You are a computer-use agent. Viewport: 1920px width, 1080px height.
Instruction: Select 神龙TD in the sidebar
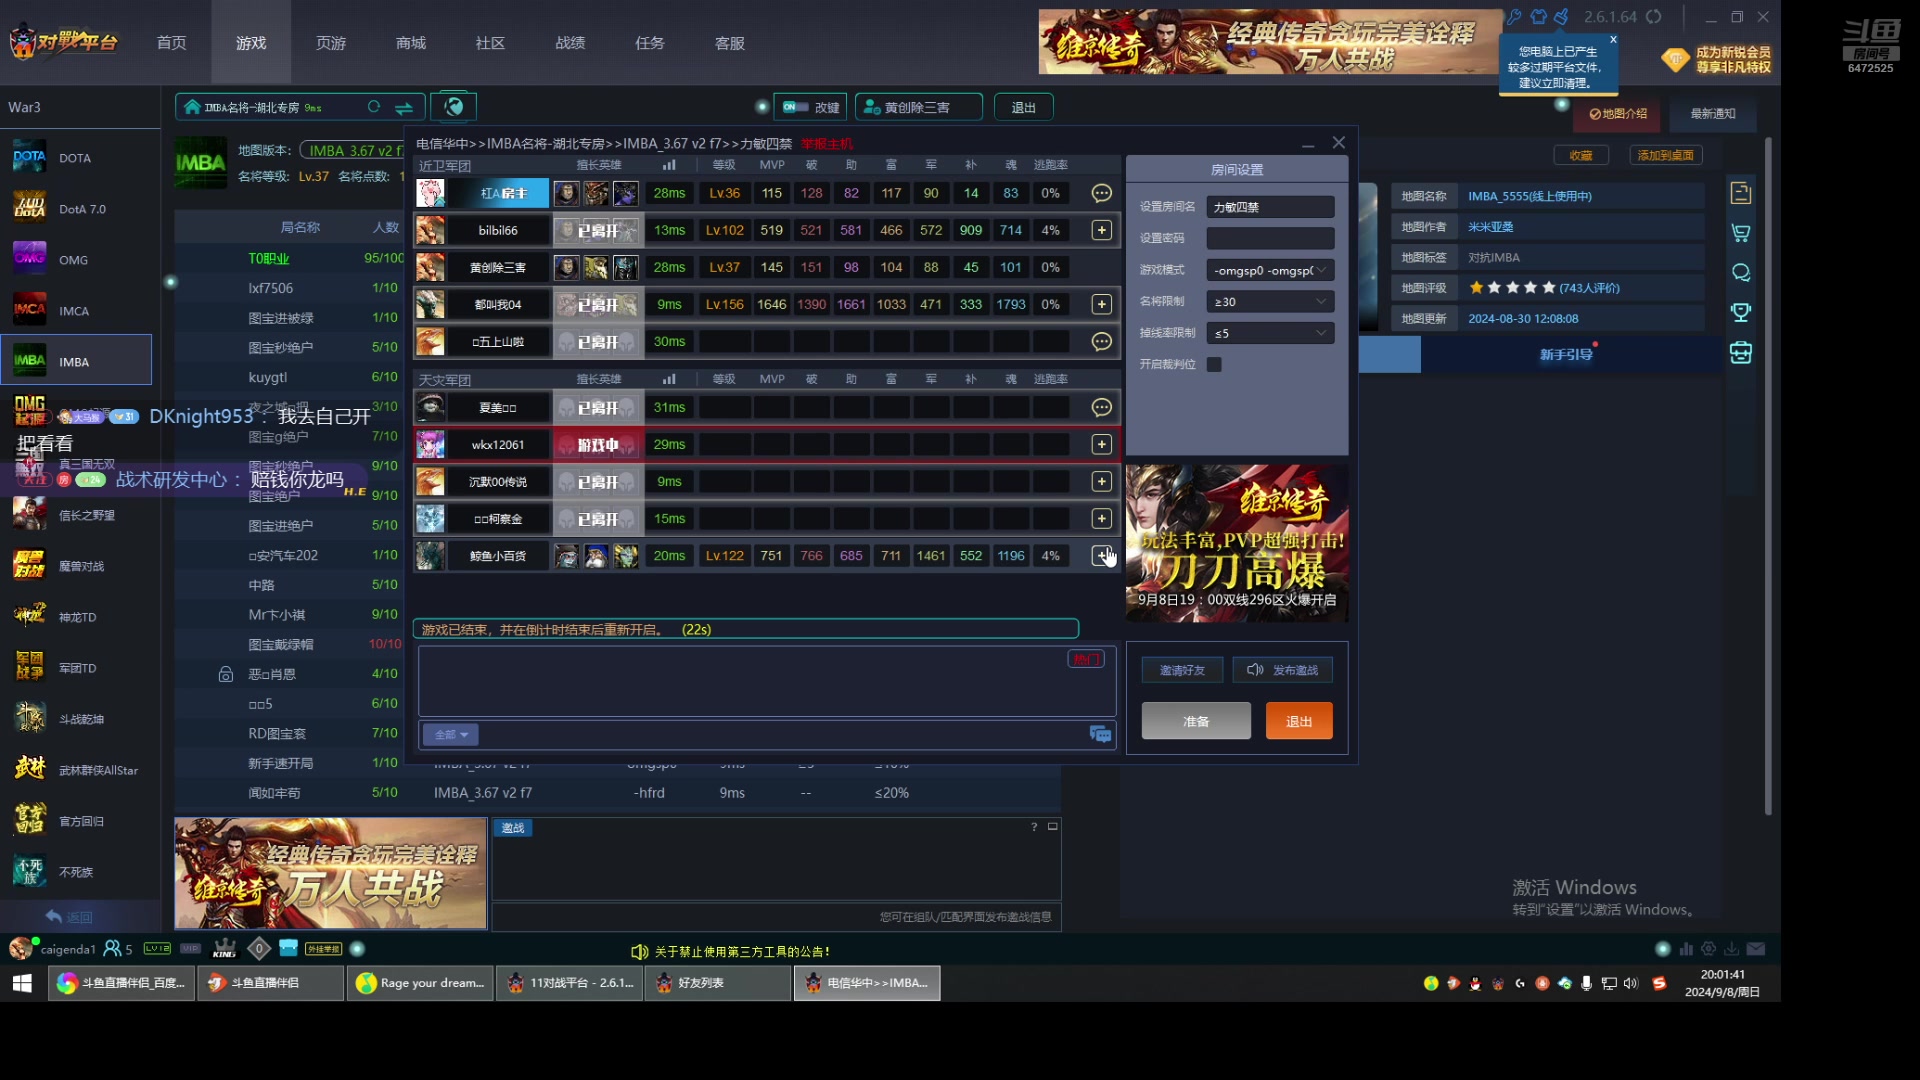point(76,617)
